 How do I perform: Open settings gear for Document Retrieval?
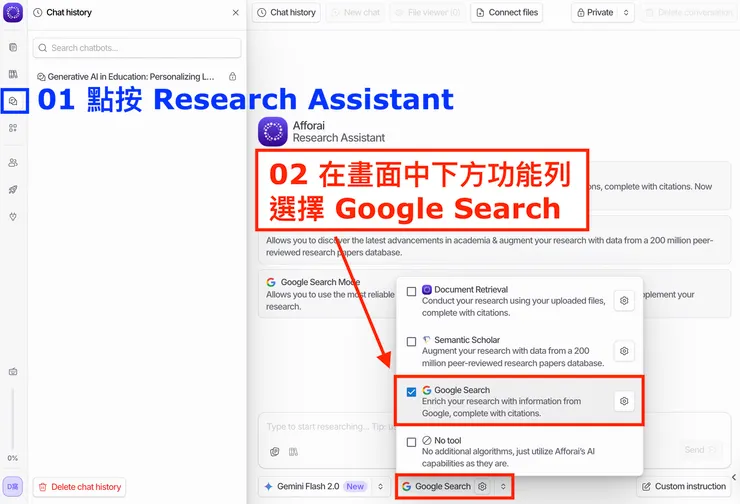pyautogui.click(x=624, y=301)
